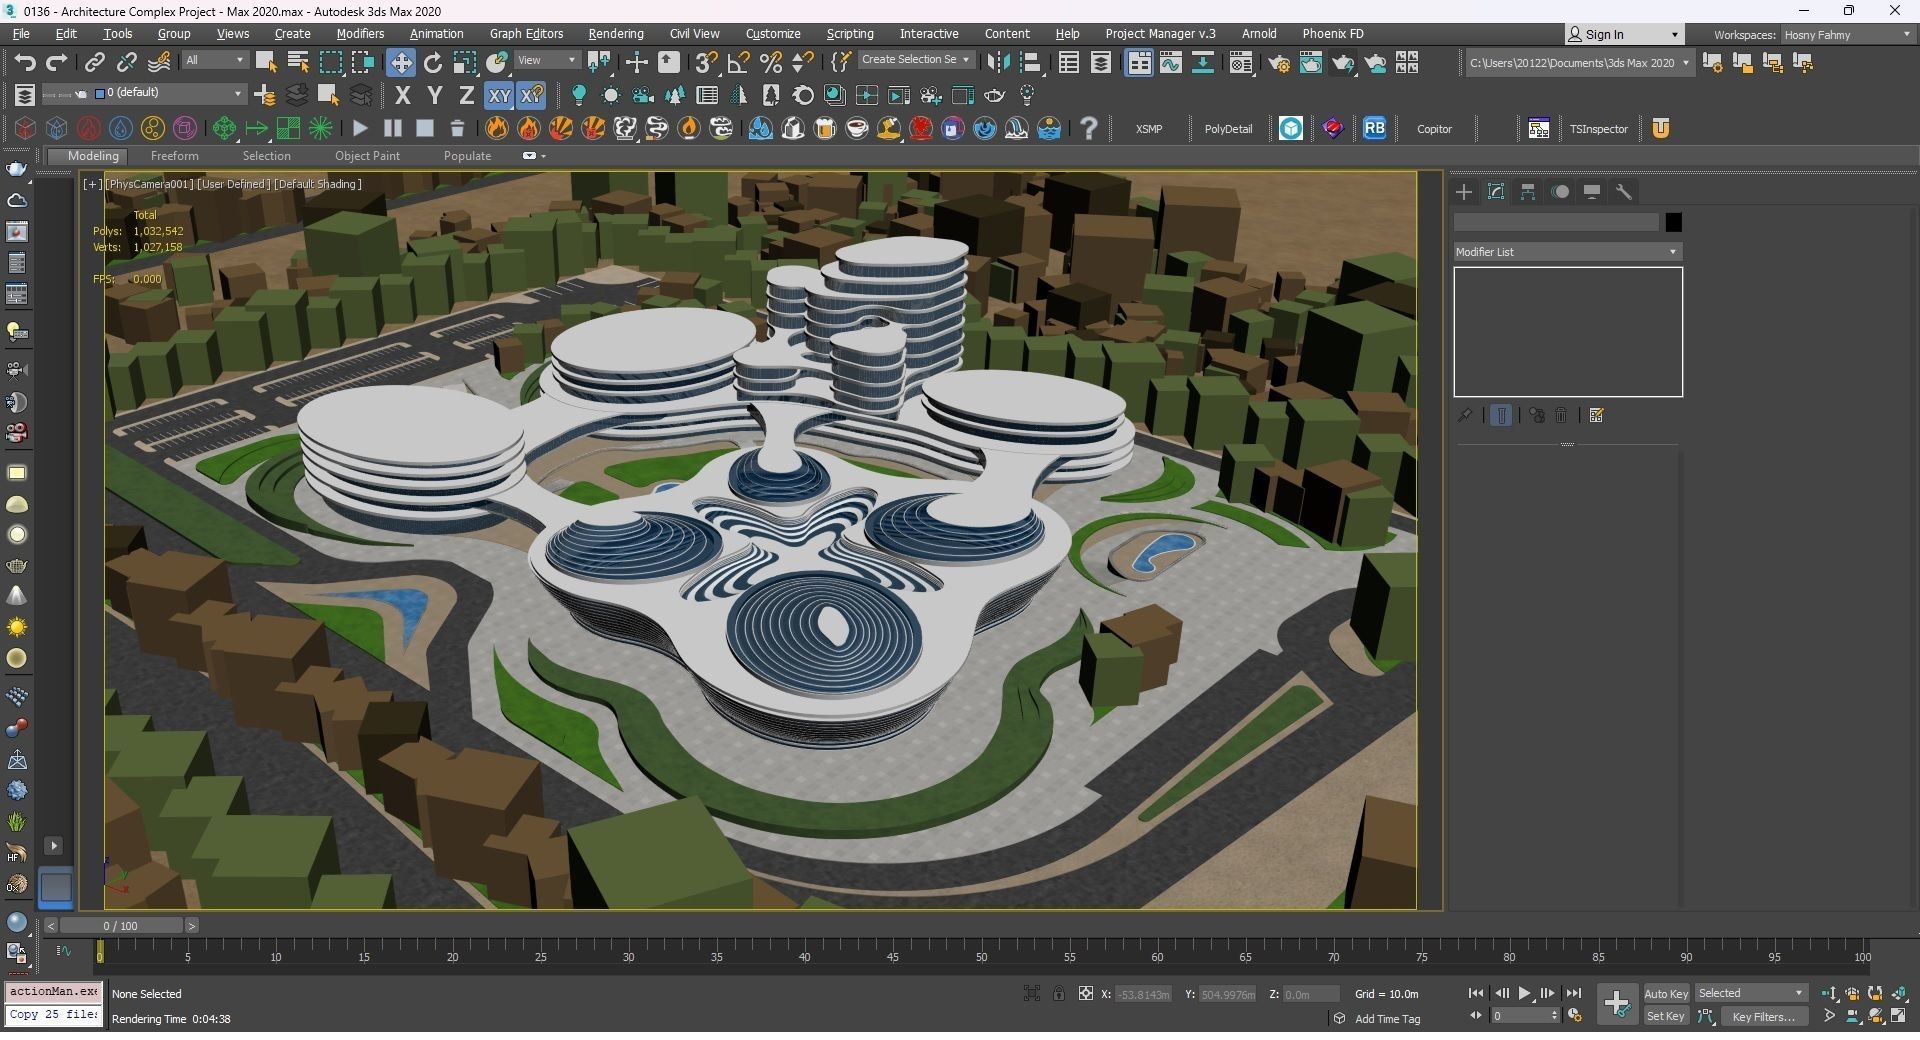This screenshot has width=1920, height=1040.
Task: Click Maximize Viewport toggle icon
Action: click(1898, 1016)
